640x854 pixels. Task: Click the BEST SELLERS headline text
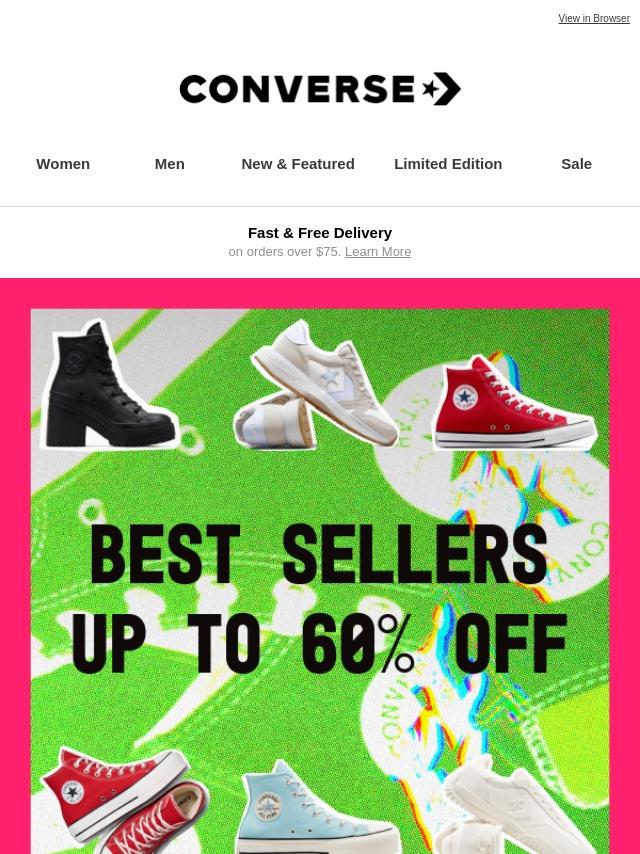(319, 555)
